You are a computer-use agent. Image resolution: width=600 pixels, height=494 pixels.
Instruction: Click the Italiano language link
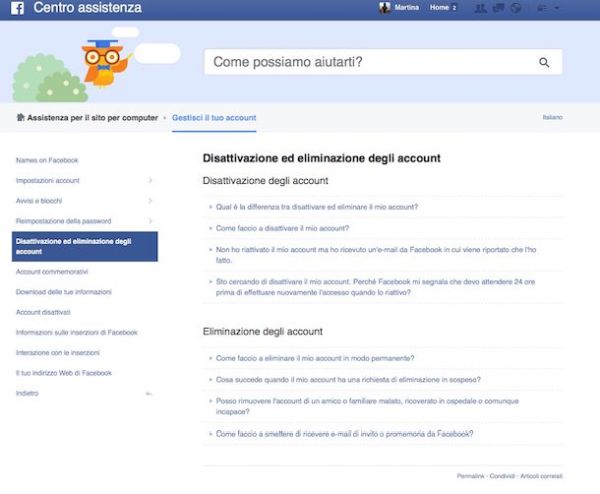click(552, 118)
